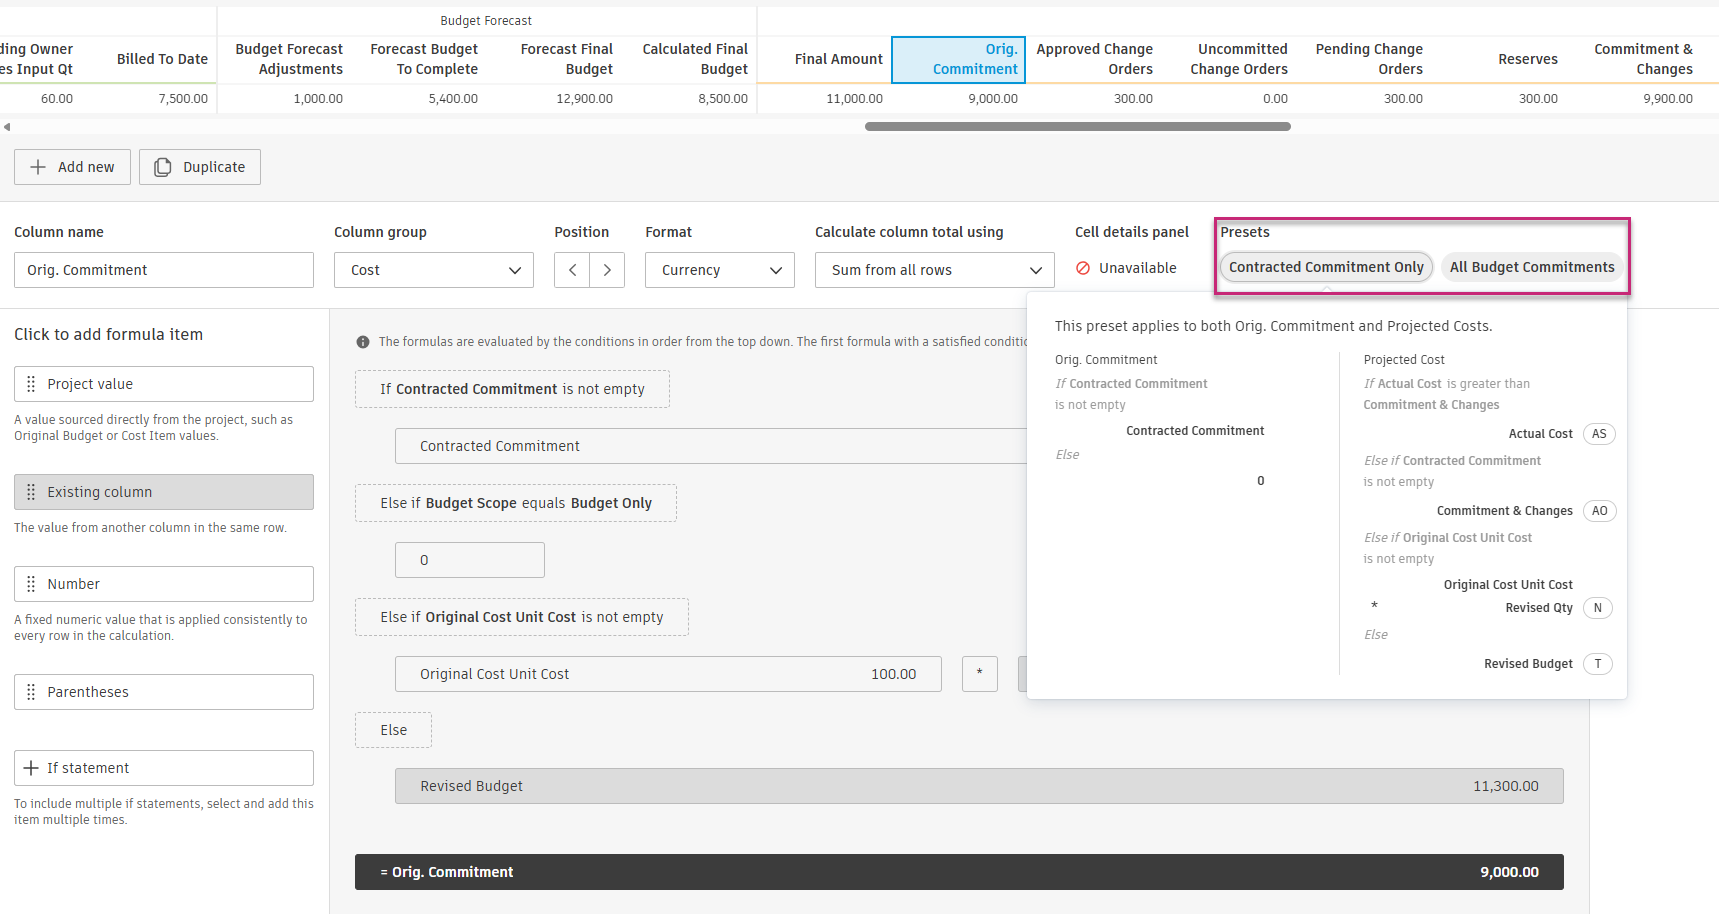Click the Unavailable prohibited icon
Screen dimensions: 1719x914
tap(1083, 268)
